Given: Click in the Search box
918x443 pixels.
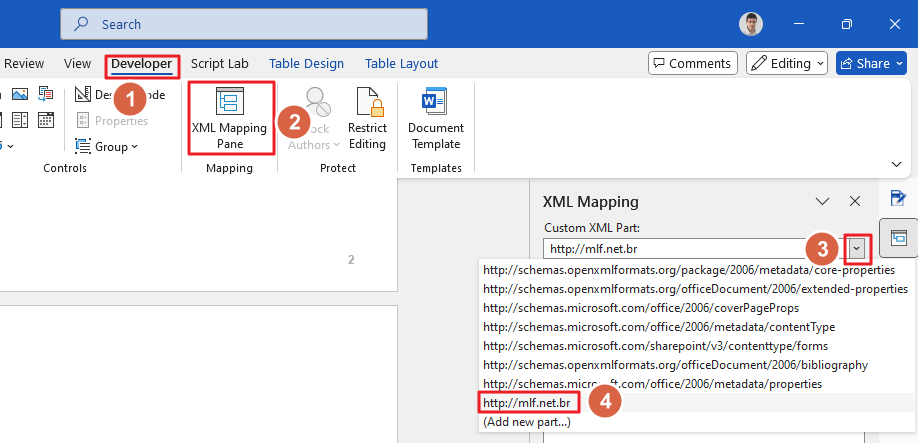Looking at the screenshot, I should (244, 24).
